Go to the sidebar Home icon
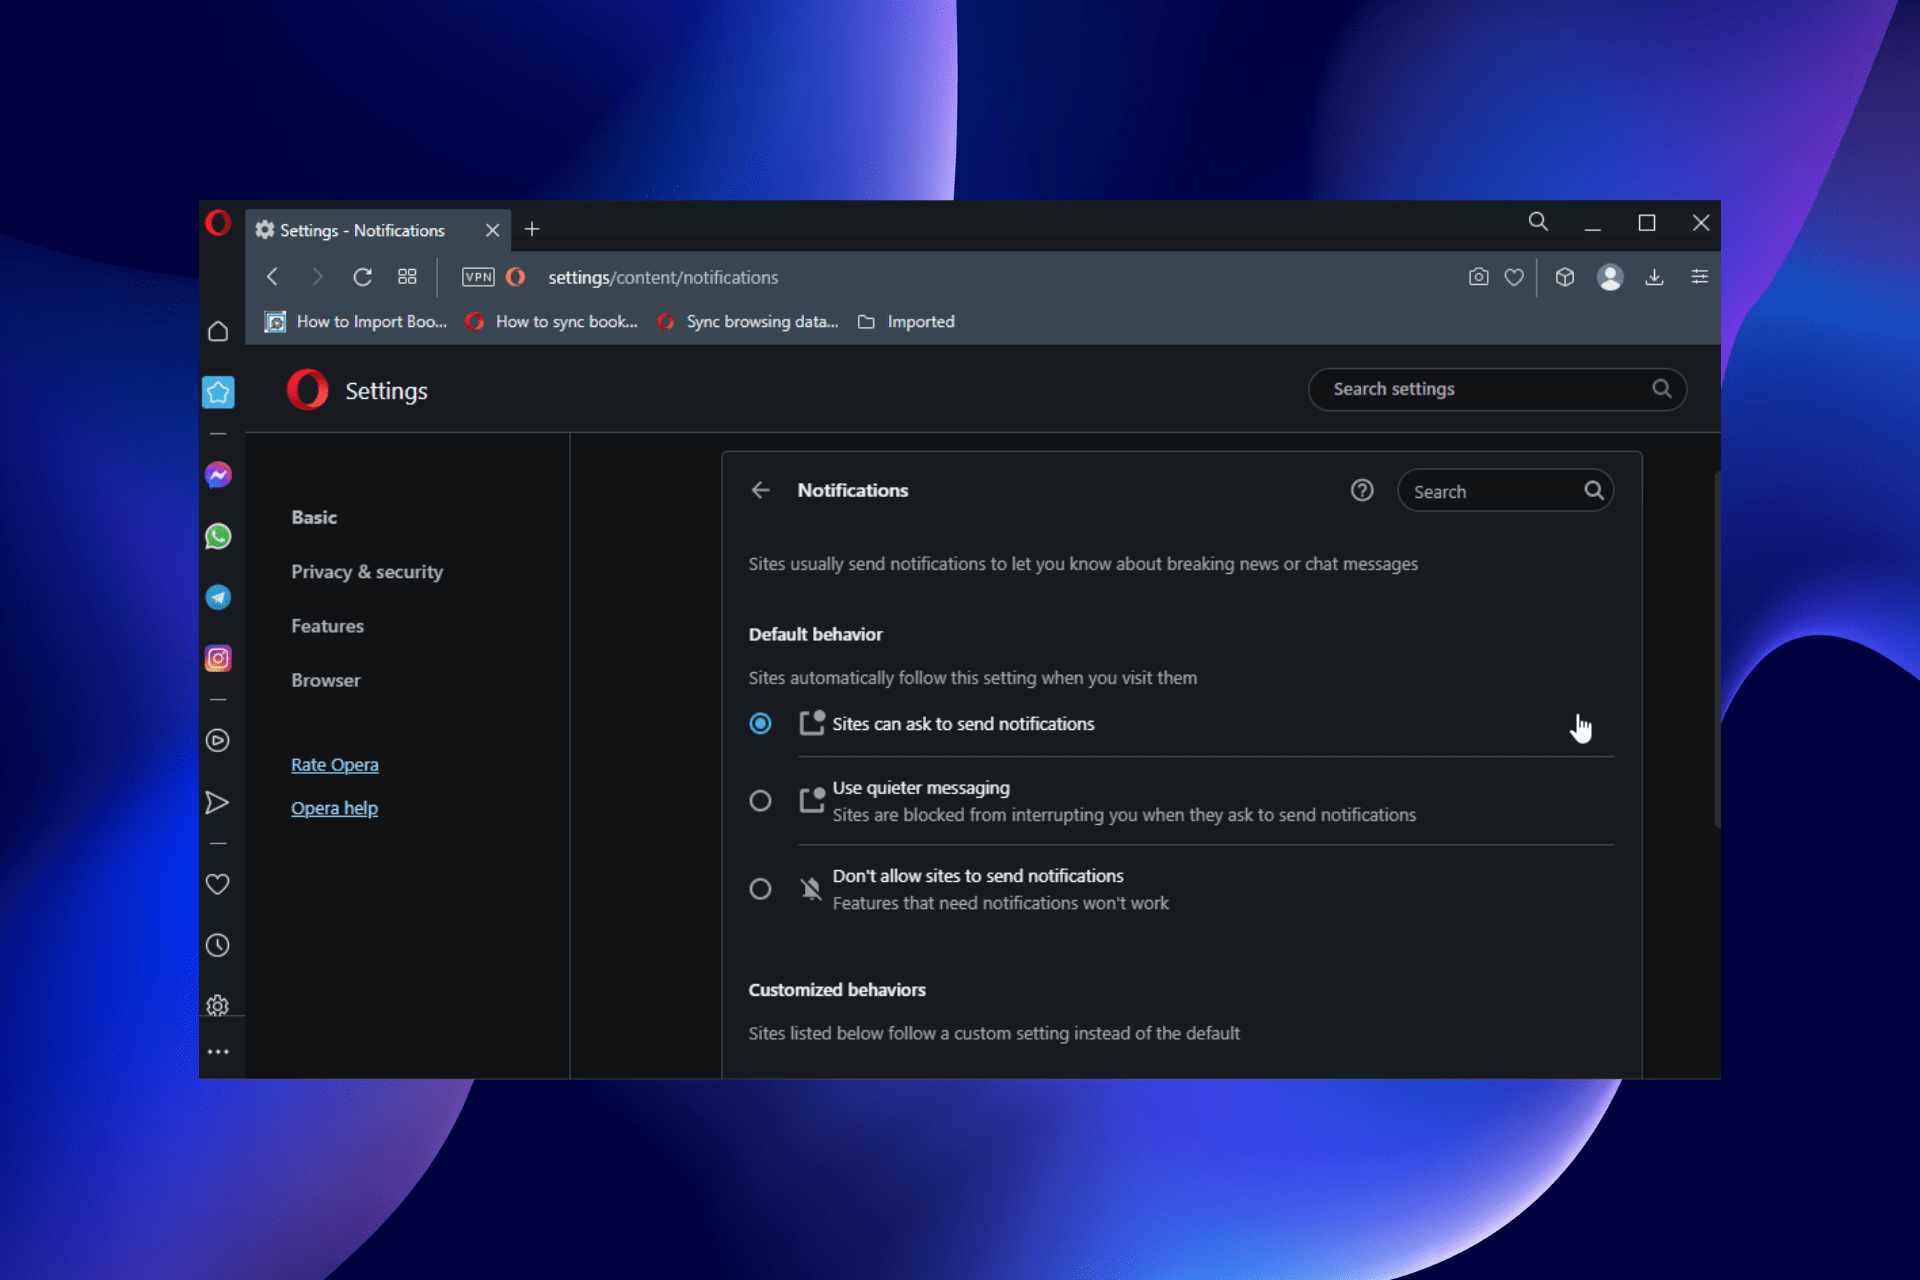Viewport: 1920px width, 1280px height. tap(218, 331)
